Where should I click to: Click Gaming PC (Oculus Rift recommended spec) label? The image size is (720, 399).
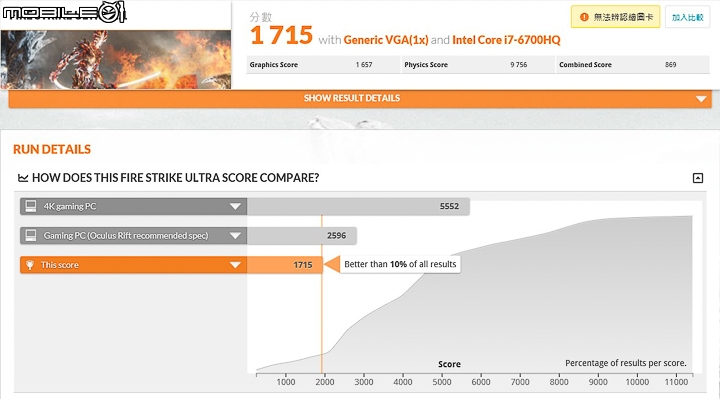126,236
